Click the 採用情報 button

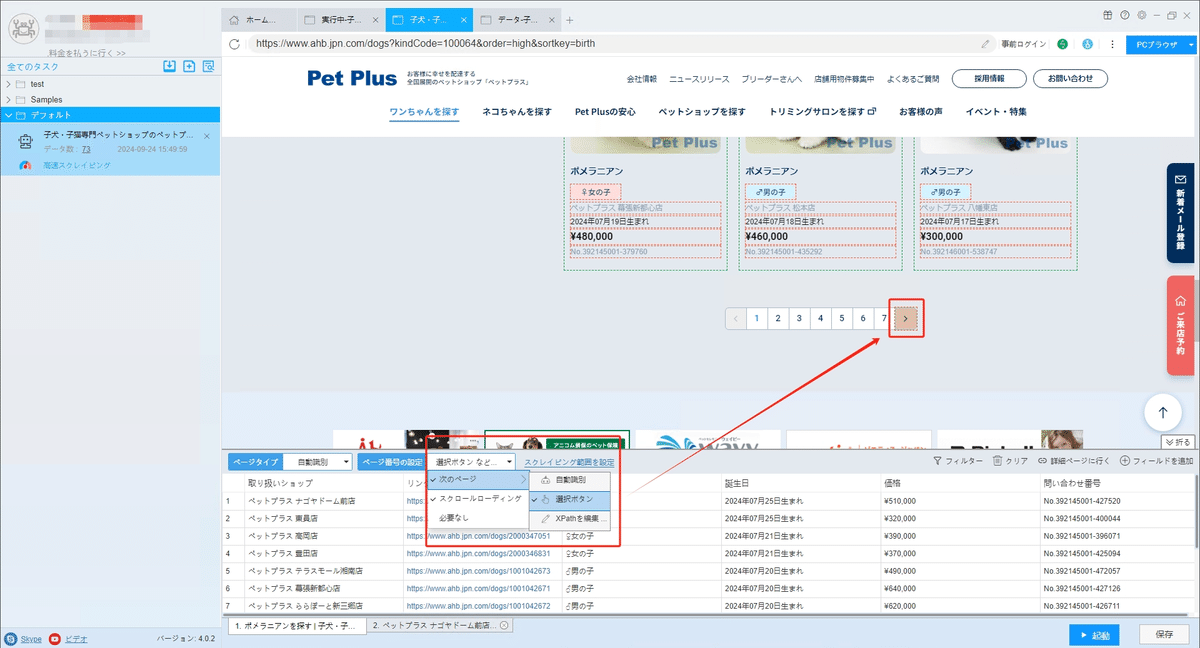pyautogui.click(x=987, y=78)
